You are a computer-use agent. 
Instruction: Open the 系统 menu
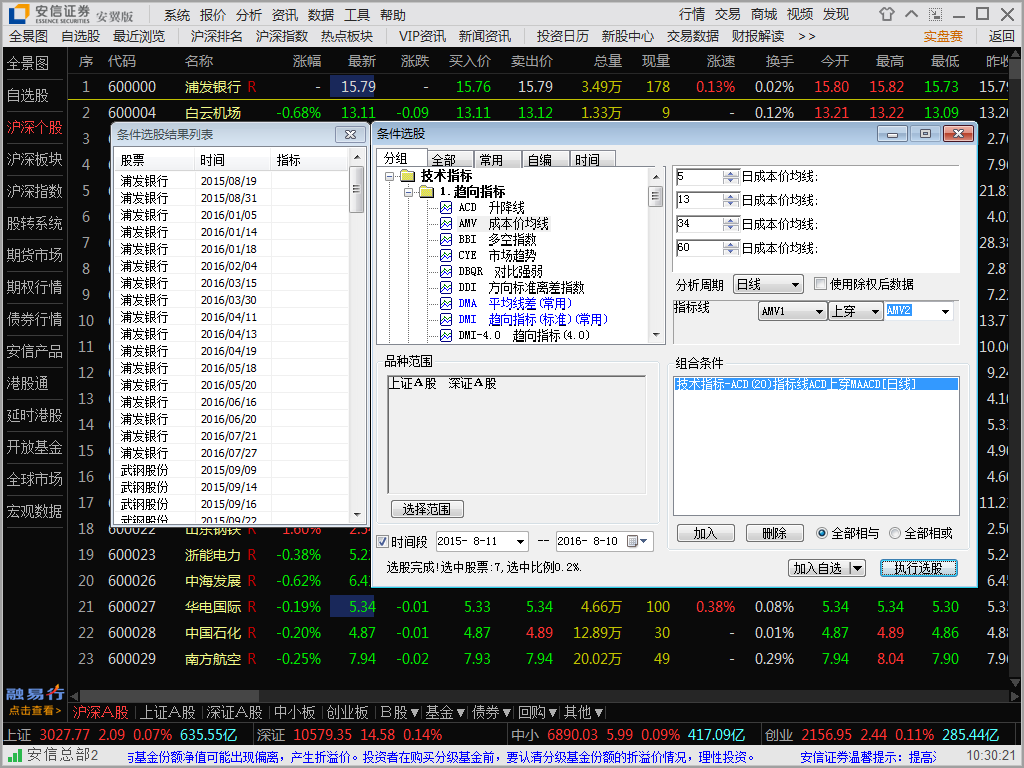(x=177, y=15)
